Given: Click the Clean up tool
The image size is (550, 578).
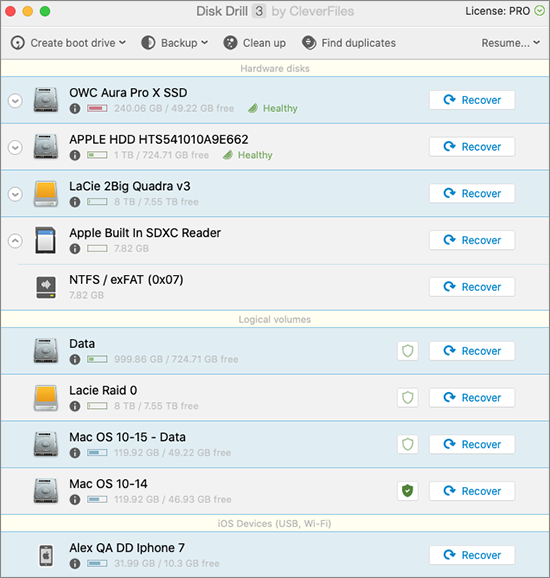Looking at the screenshot, I should (x=254, y=43).
